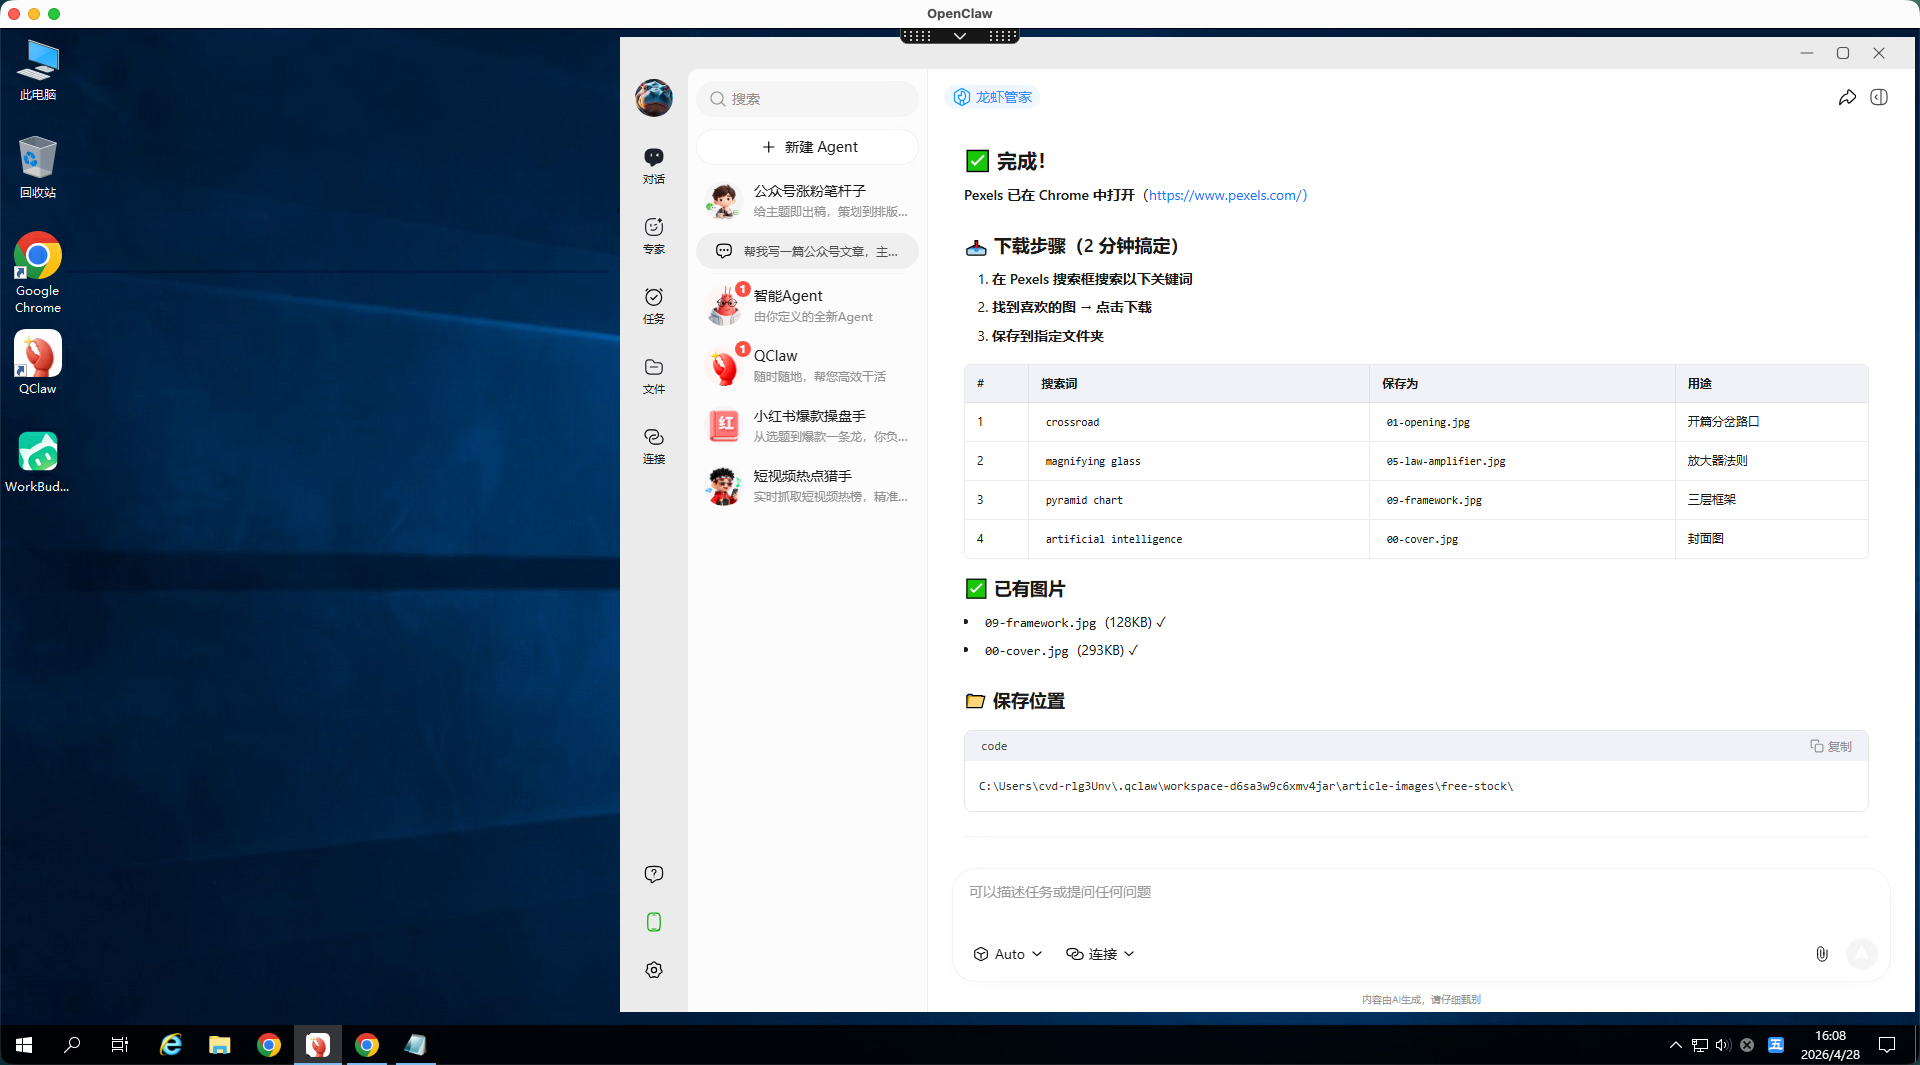
Task: Click the 新建 Agent button
Action: [807, 147]
